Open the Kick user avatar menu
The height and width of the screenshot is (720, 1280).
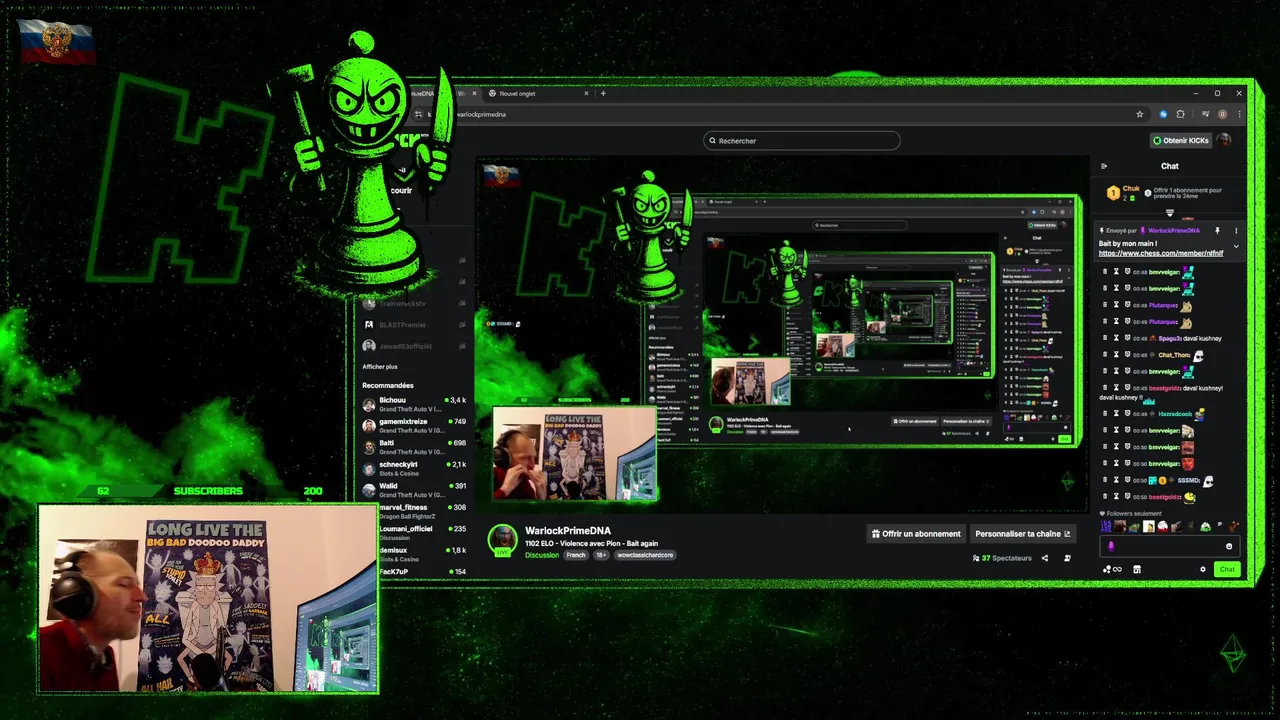[1224, 140]
